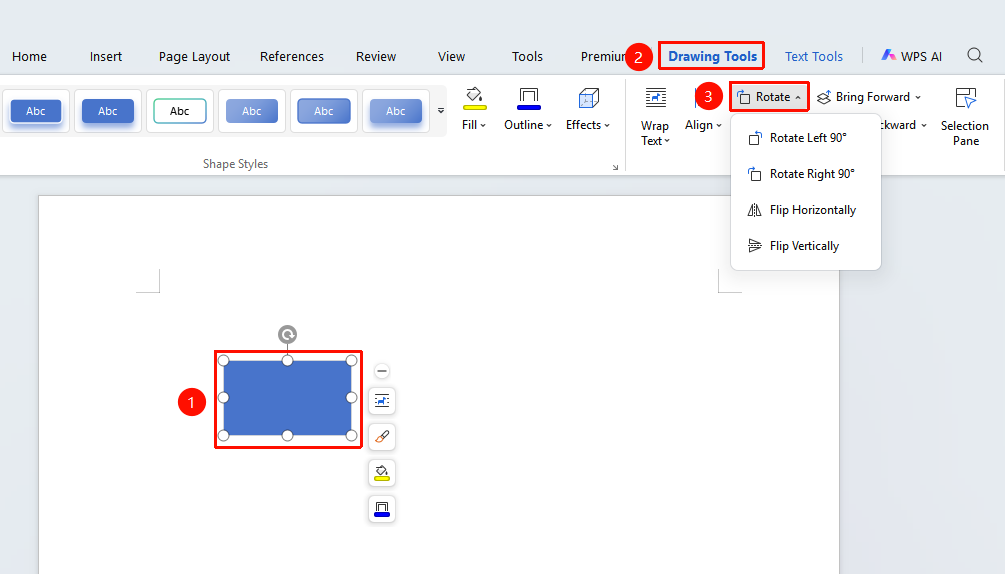The image size is (1005, 574).
Task: Open the Bring Forward dropdown arrow
Action: tap(918, 97)
